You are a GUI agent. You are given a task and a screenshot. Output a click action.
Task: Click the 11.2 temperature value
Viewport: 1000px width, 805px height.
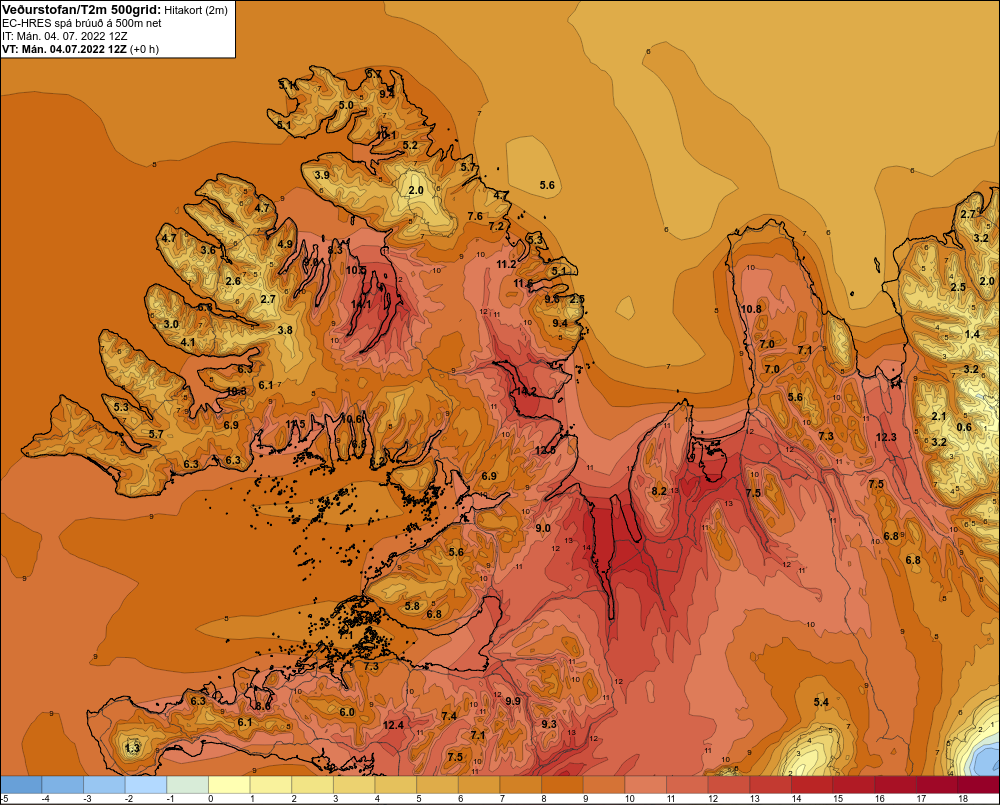pos(506,264)
